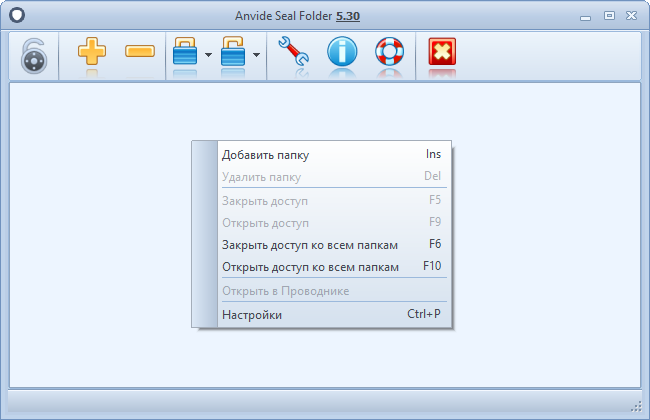Click the lifebuoy help icon
Viewport: 650px width, 420px height.
[x=389, y=51]
